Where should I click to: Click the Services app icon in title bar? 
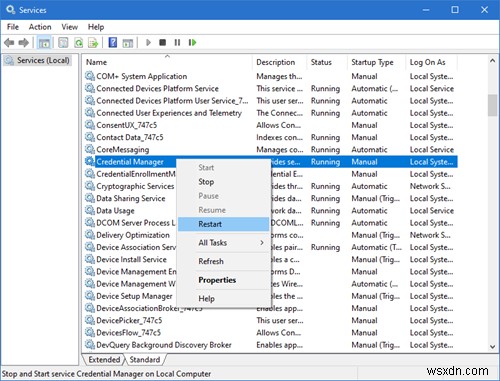click(10, 9)
